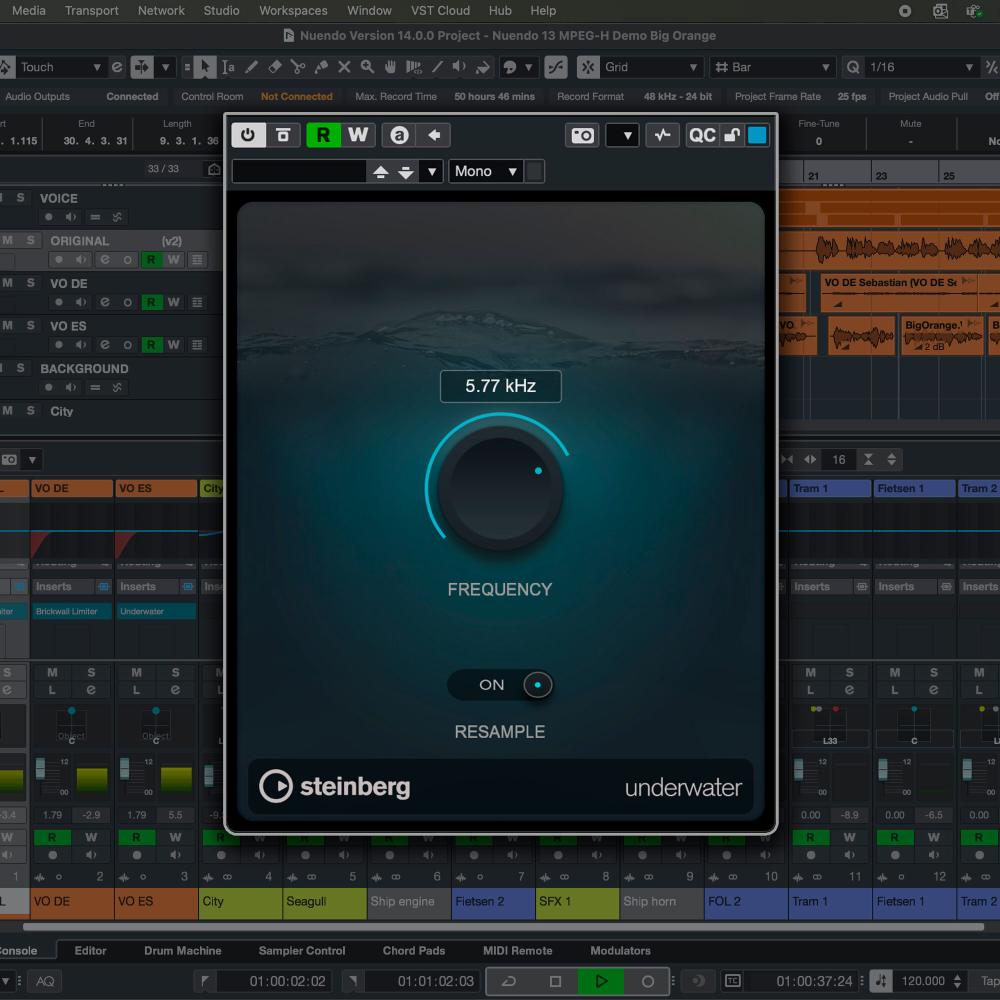Open the plugin QC quick controls
Screen dimensions: 1000x1000
click(x=702, y=135)
